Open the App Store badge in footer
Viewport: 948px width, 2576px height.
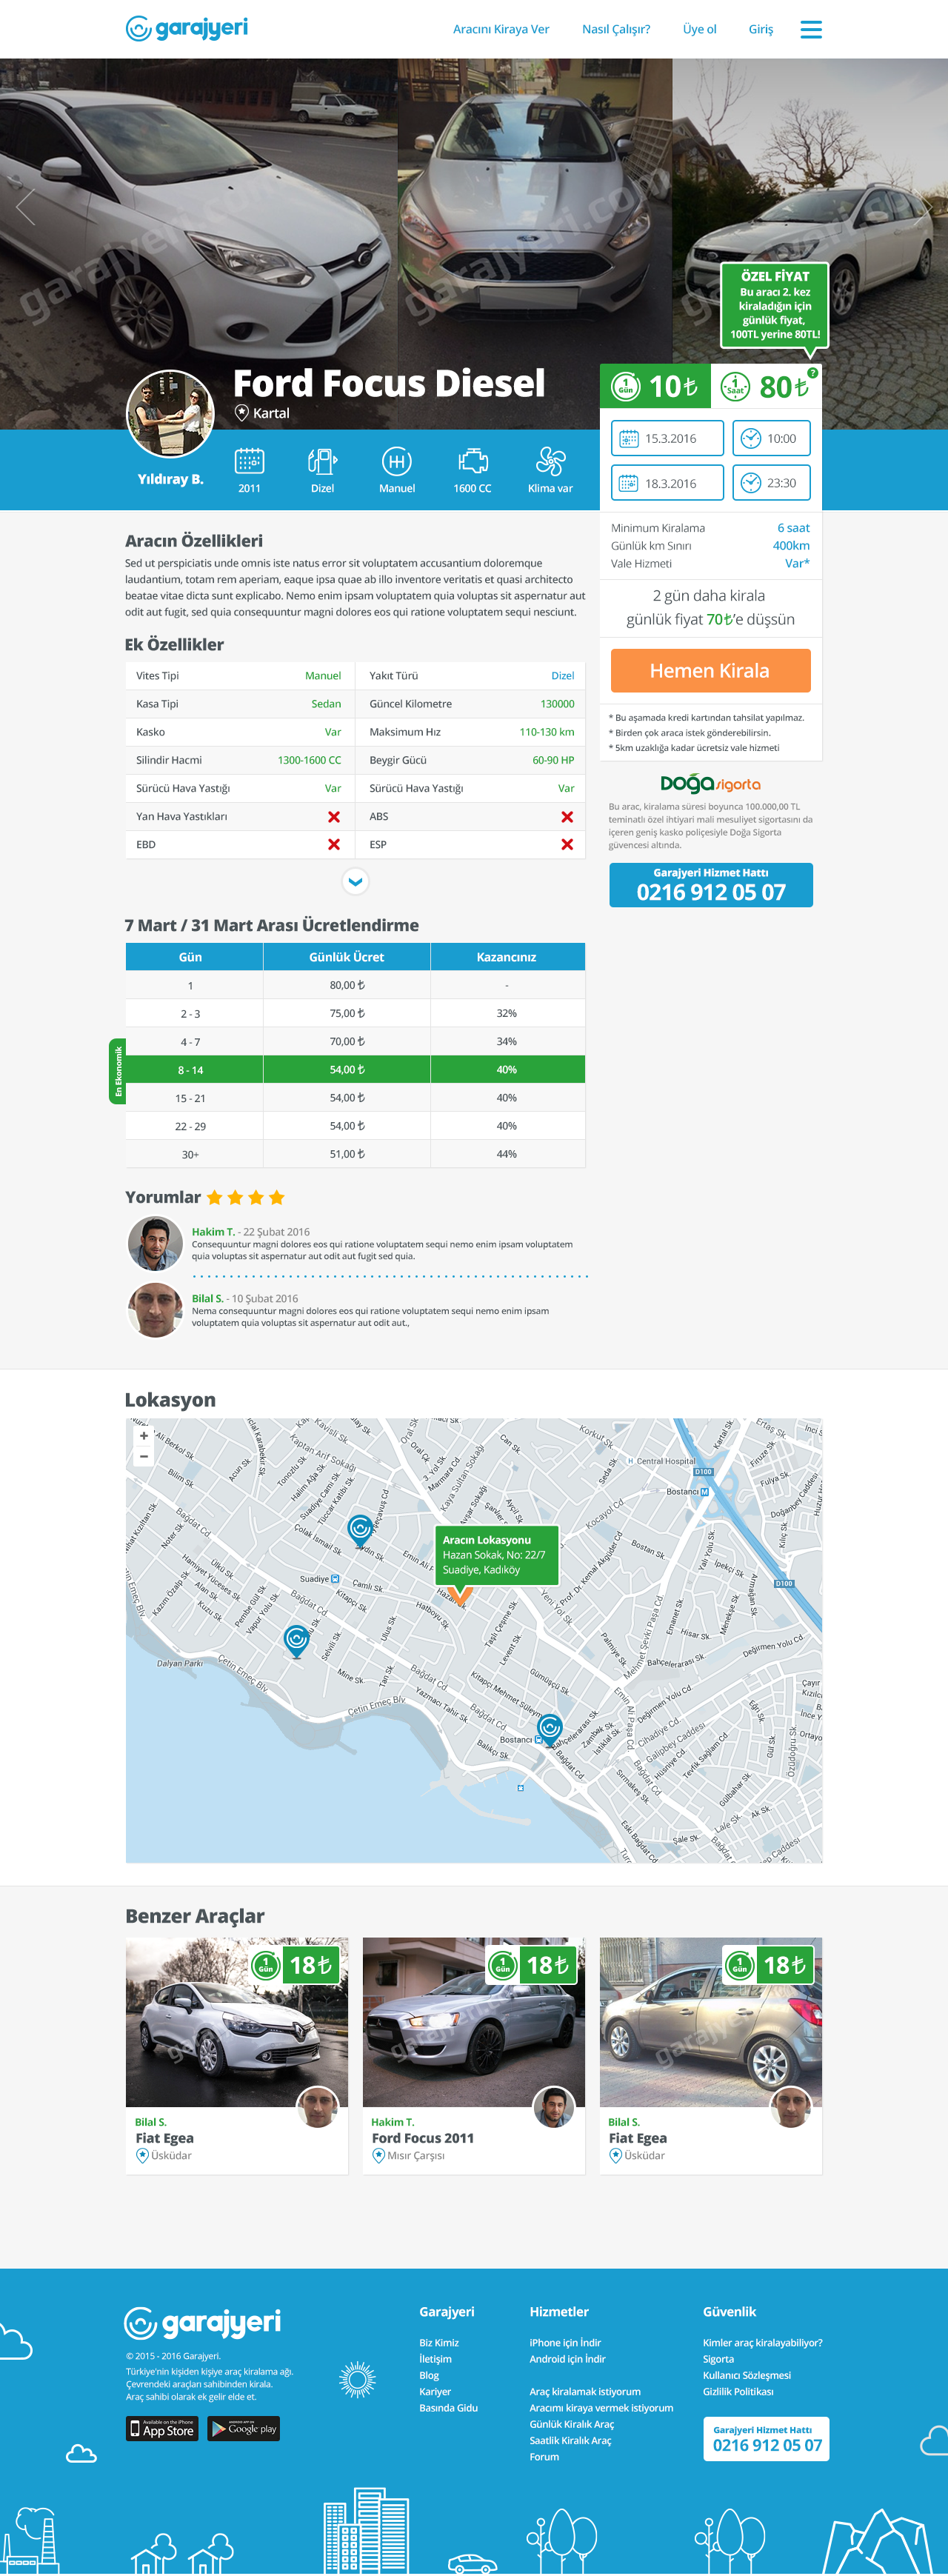click(162, 2428)
